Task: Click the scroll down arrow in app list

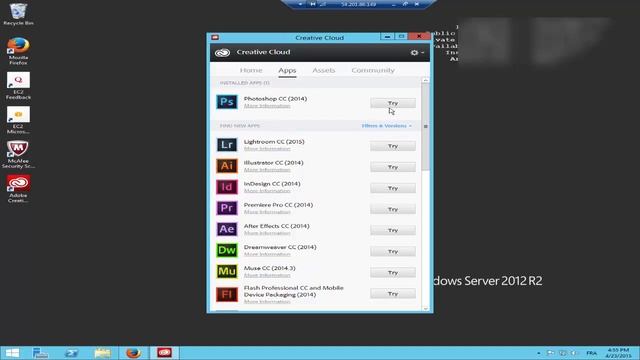Action: pos(425,309)
